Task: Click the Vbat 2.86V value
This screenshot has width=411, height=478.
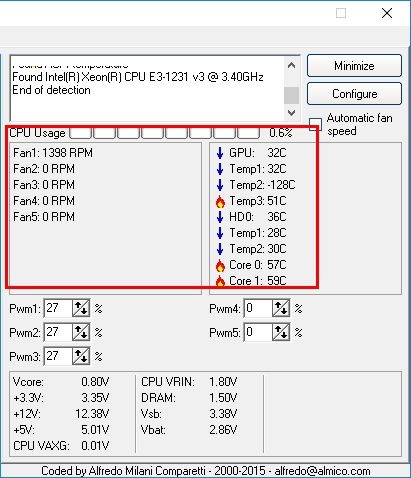Action: click(223, 430)
